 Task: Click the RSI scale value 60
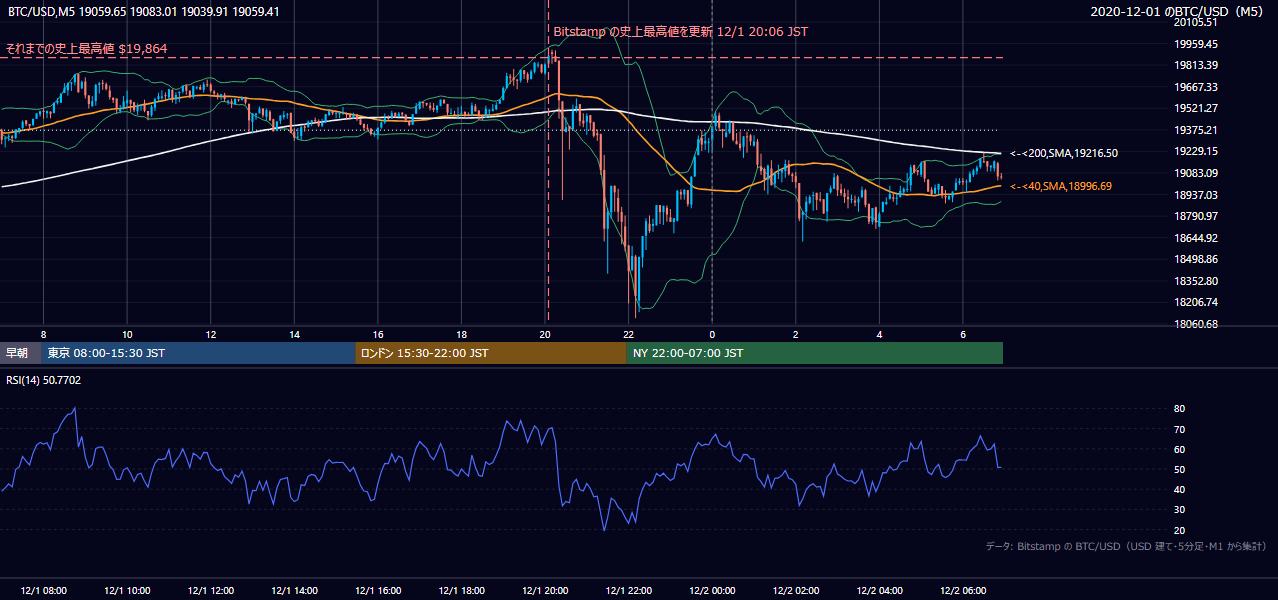click(1179, 449)
